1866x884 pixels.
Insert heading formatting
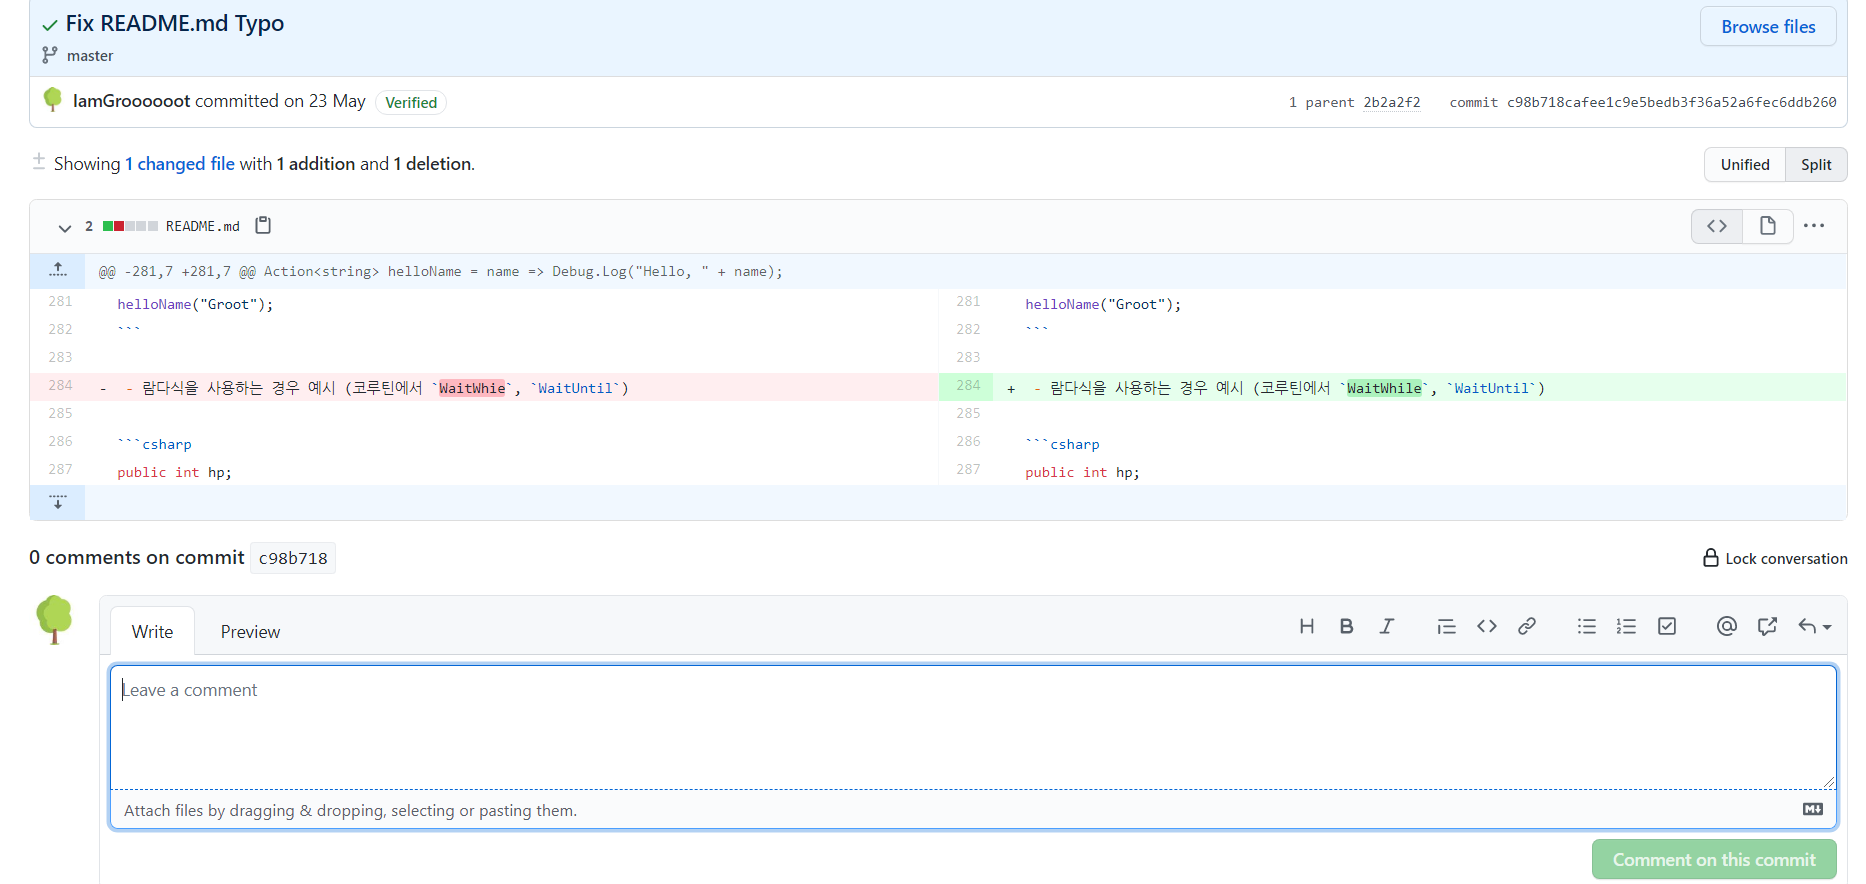1306,626
